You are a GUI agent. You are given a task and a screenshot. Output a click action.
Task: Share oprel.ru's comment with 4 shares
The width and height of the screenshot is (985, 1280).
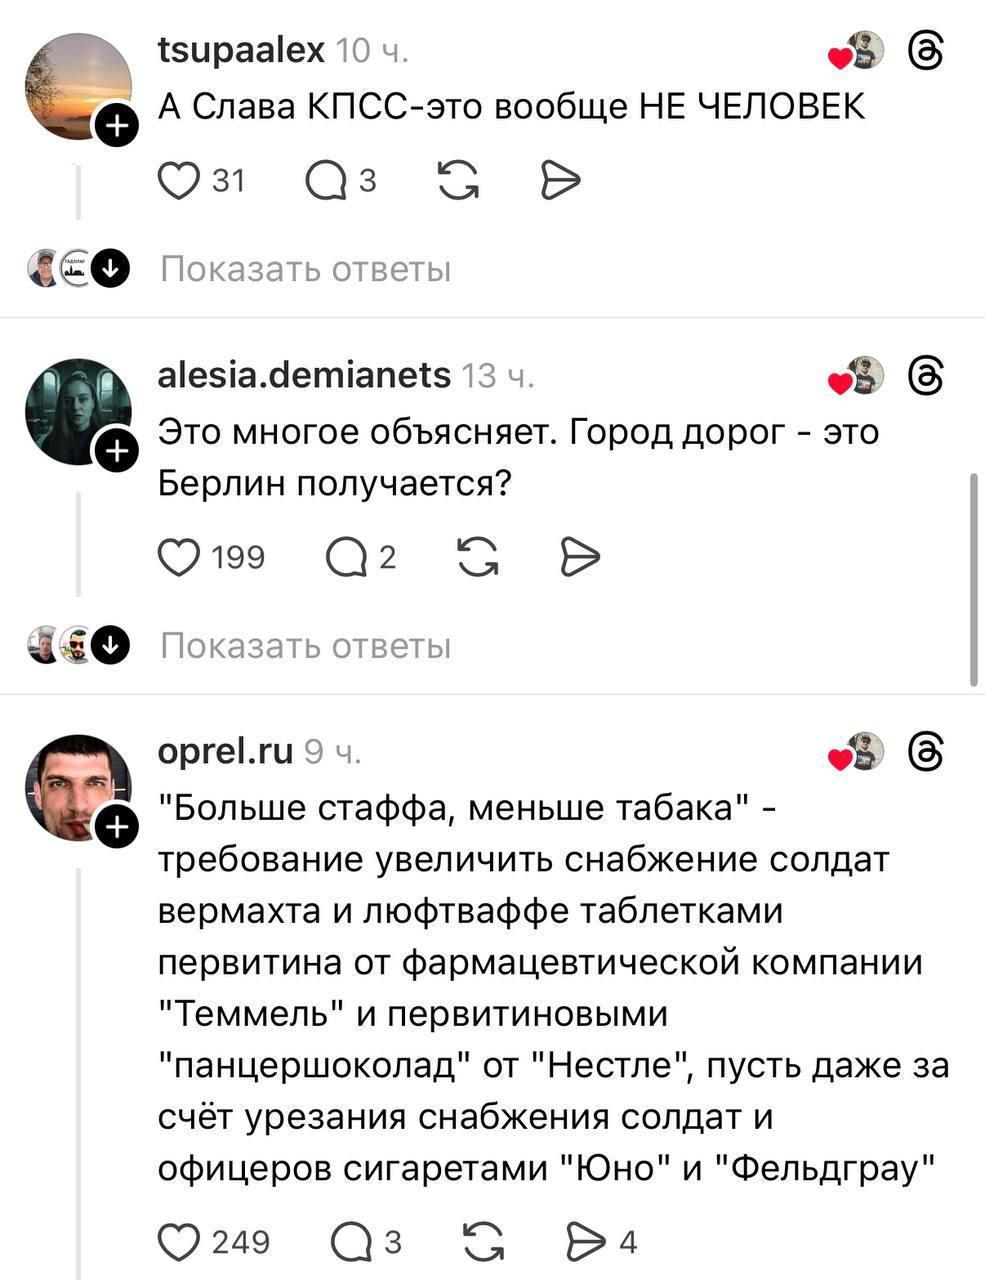click(586, 1242)
